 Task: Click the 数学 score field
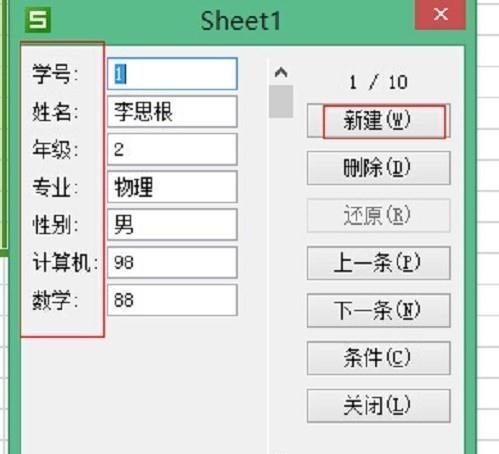tap(172, 300)
